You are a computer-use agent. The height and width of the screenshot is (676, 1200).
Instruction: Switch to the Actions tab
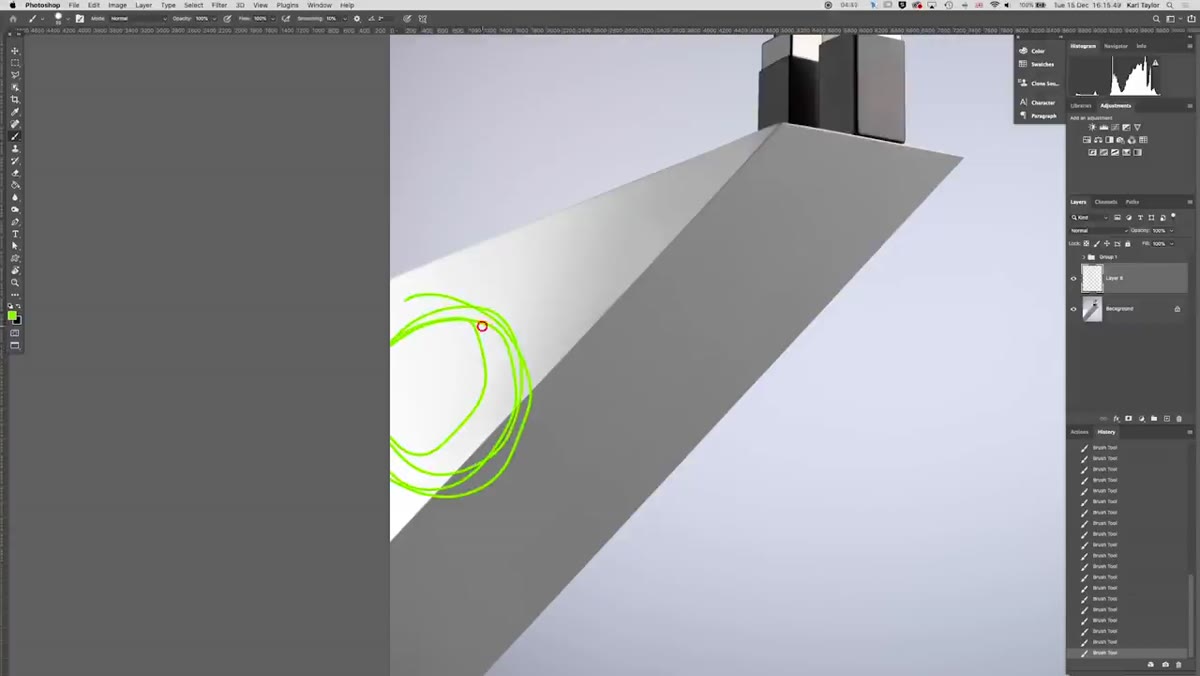(x=1080, y=432)
